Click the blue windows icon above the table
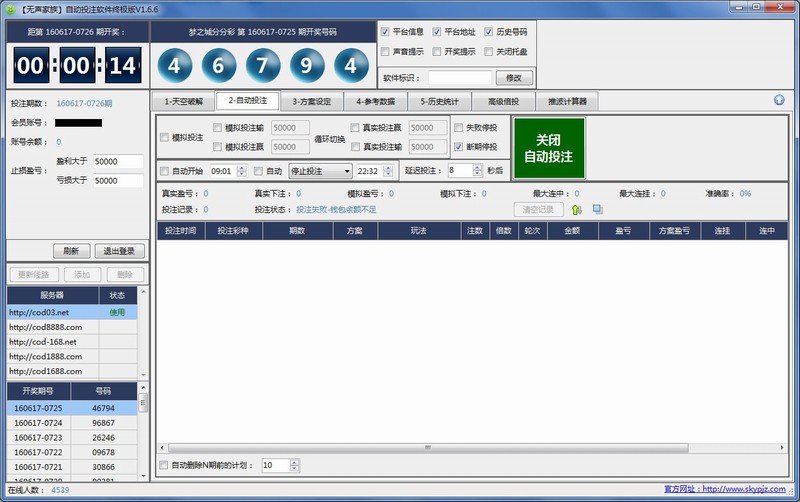Screen dimensions: 800x502 [x=597, y=210]
